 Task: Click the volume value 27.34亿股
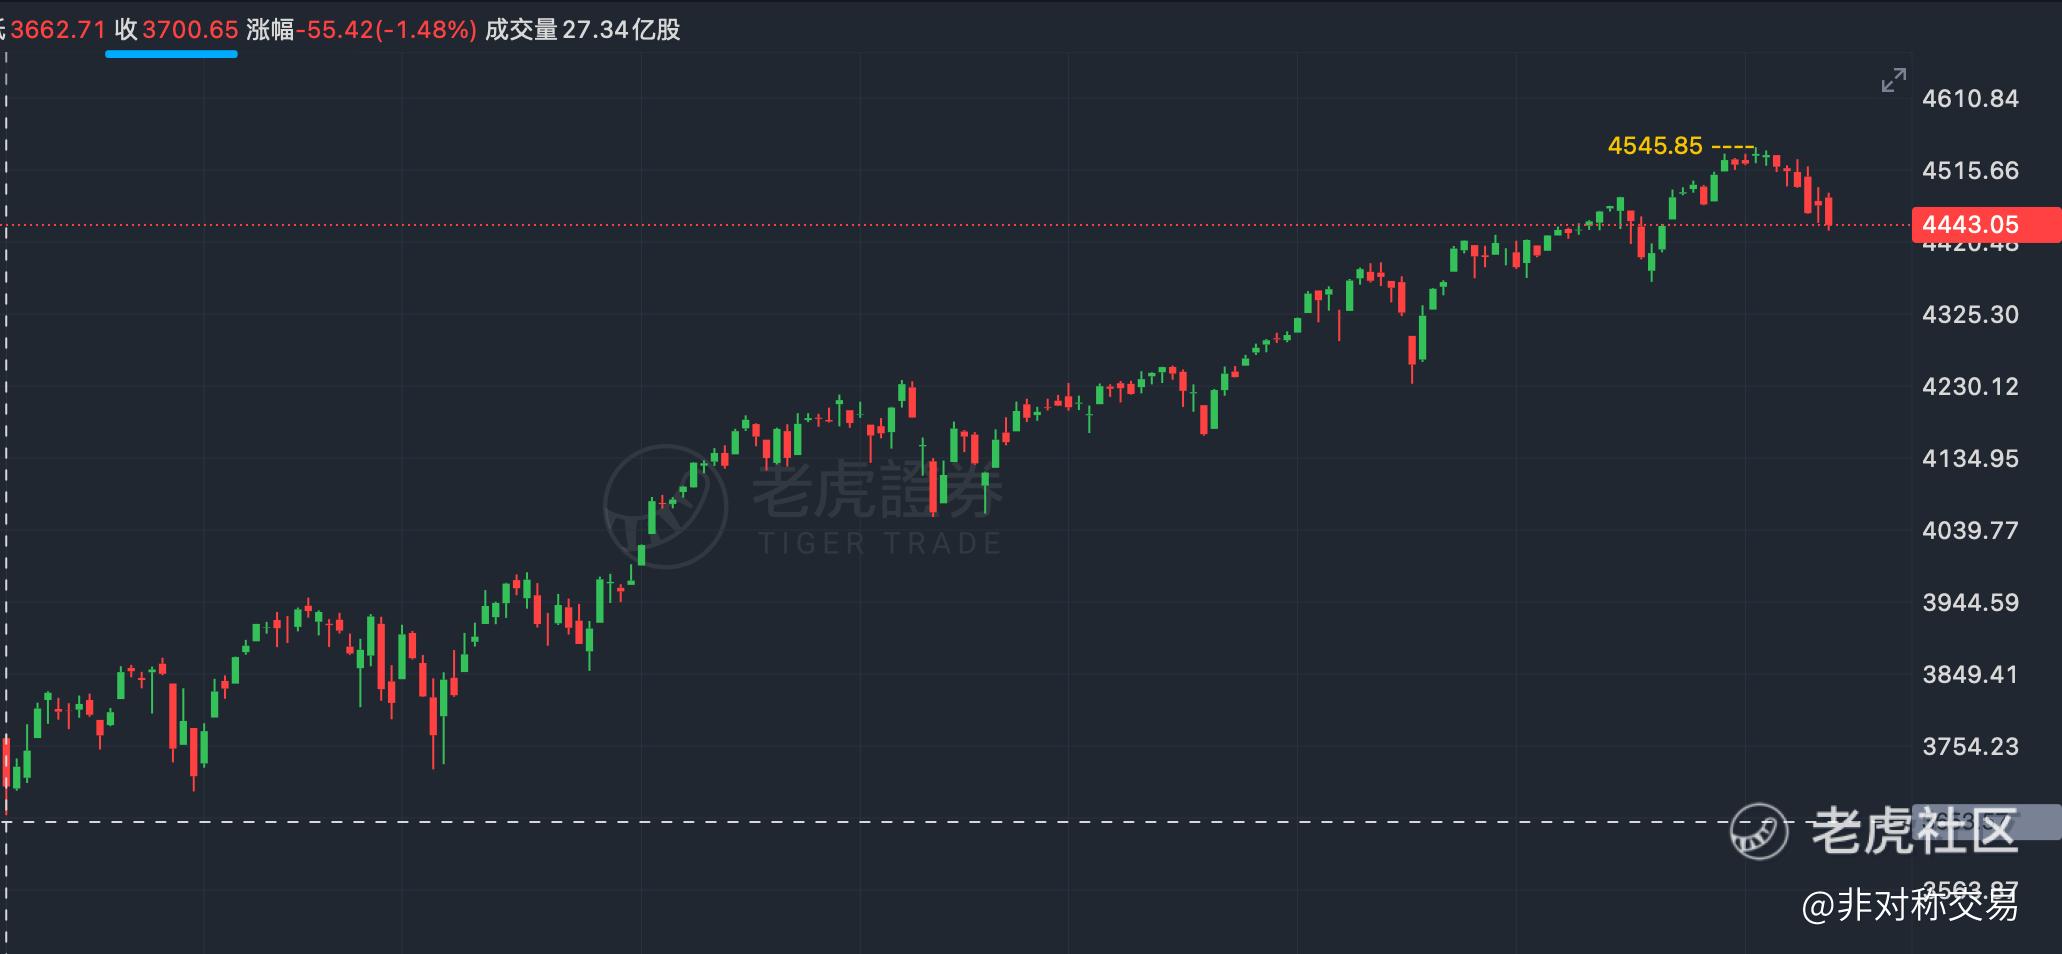click(x=621, y=30)
